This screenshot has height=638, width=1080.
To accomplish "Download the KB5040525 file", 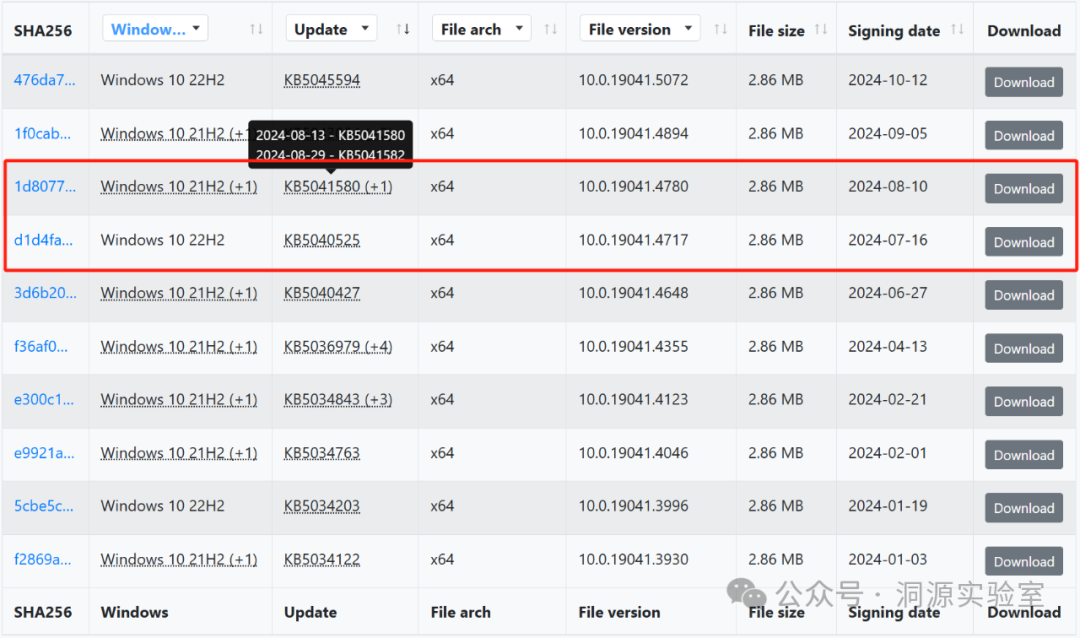I will (1024, 242).
